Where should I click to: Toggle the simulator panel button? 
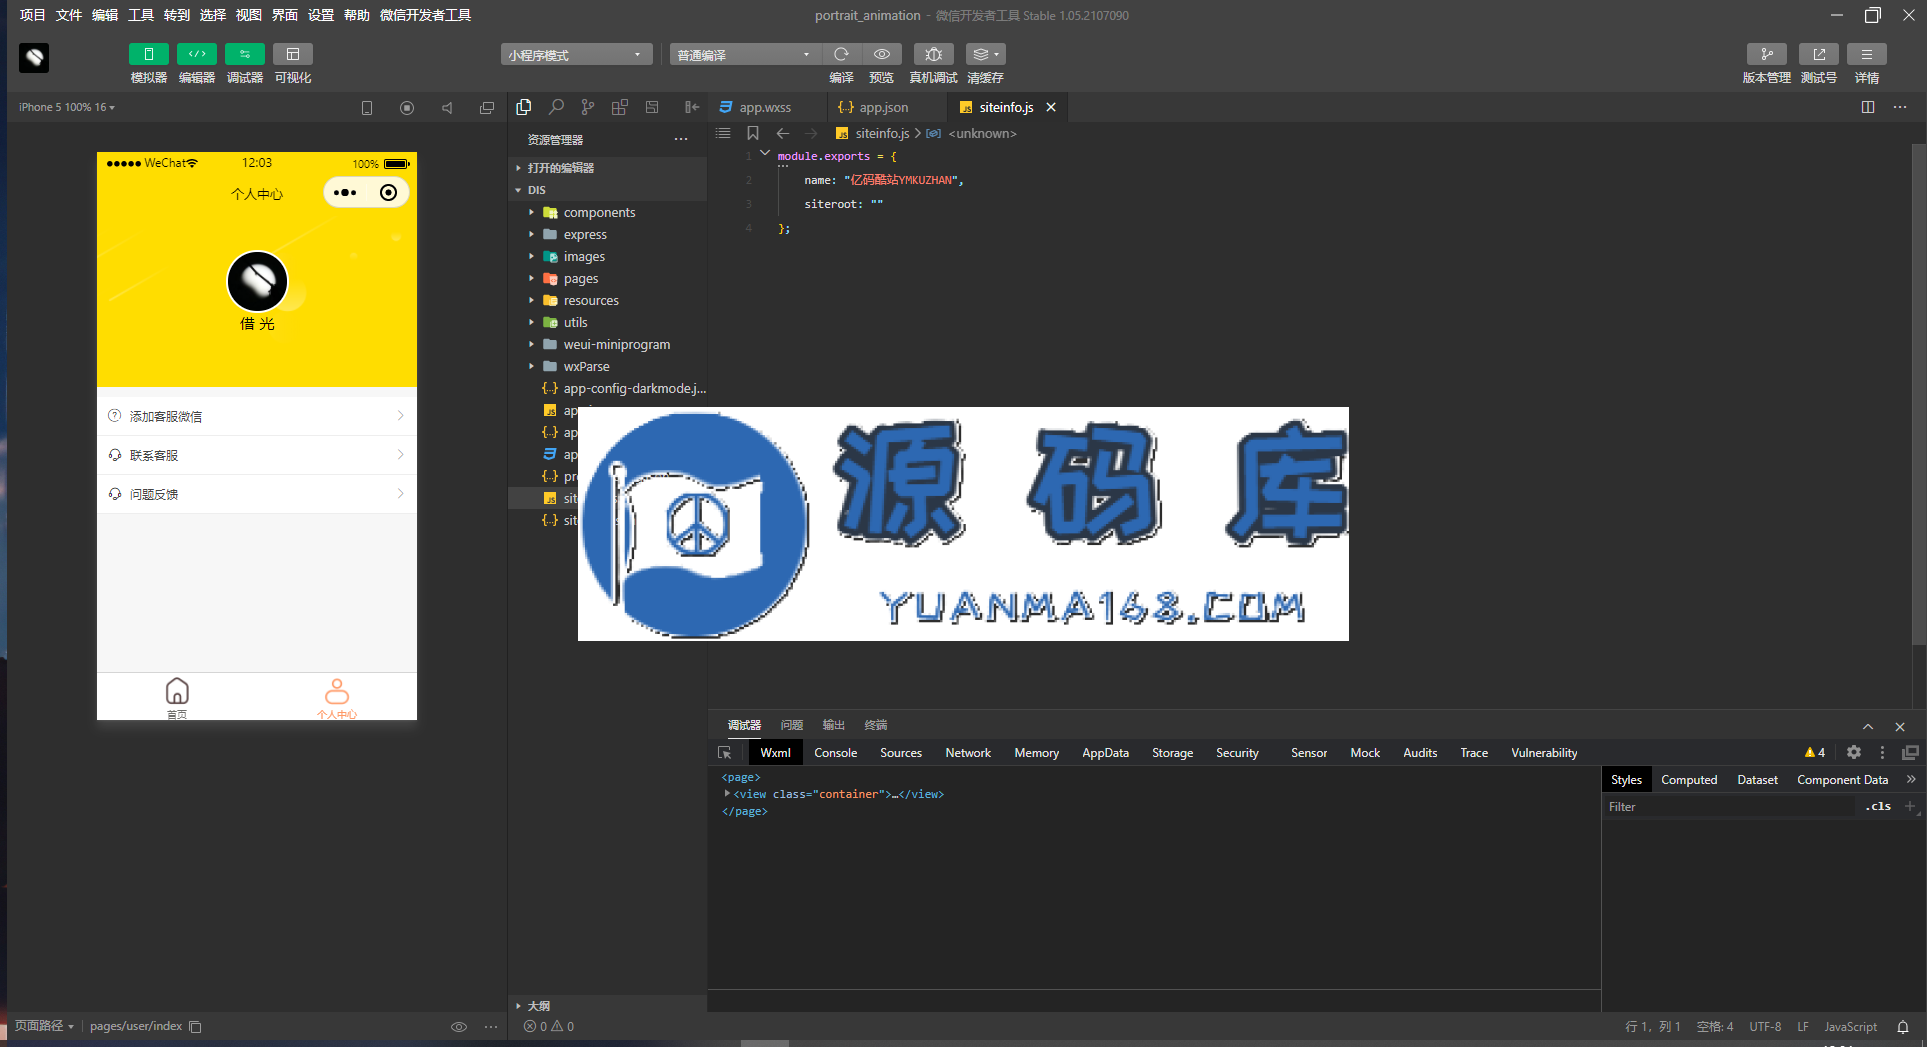[x=148, y=54]
